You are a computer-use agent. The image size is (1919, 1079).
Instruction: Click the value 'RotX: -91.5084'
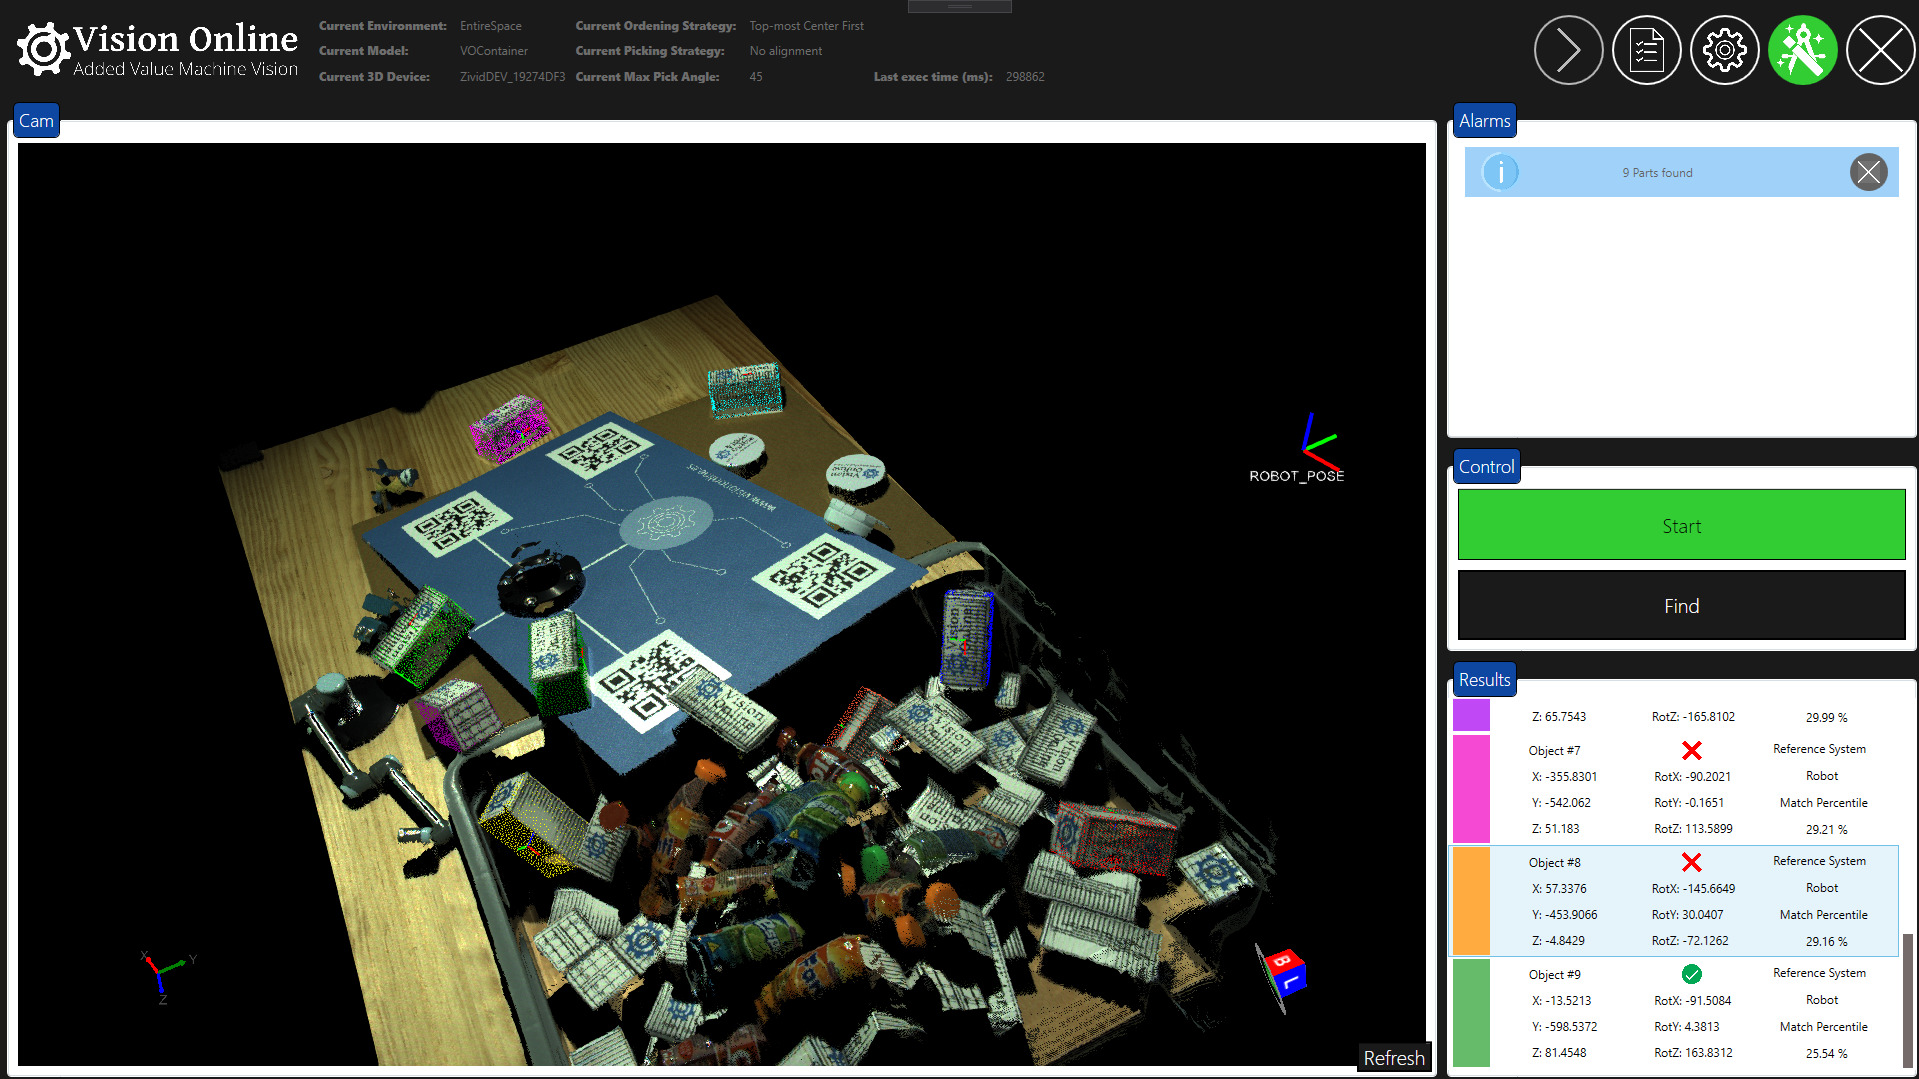[1692, 1001]
